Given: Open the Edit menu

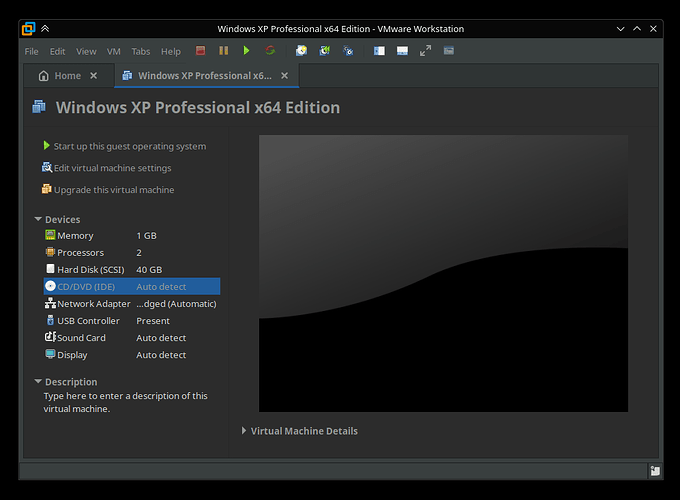Looking at the screenshot, I should point(57,52).
